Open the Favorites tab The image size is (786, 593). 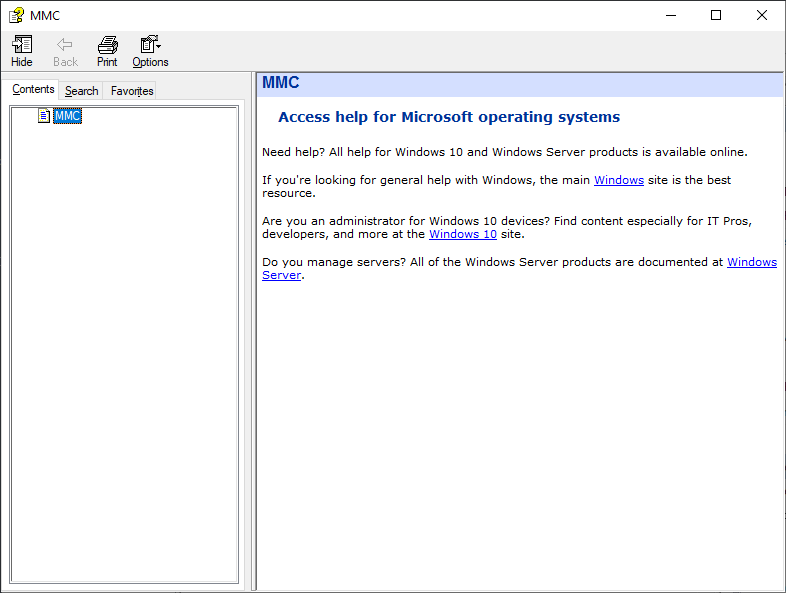[x=132, y=91]
